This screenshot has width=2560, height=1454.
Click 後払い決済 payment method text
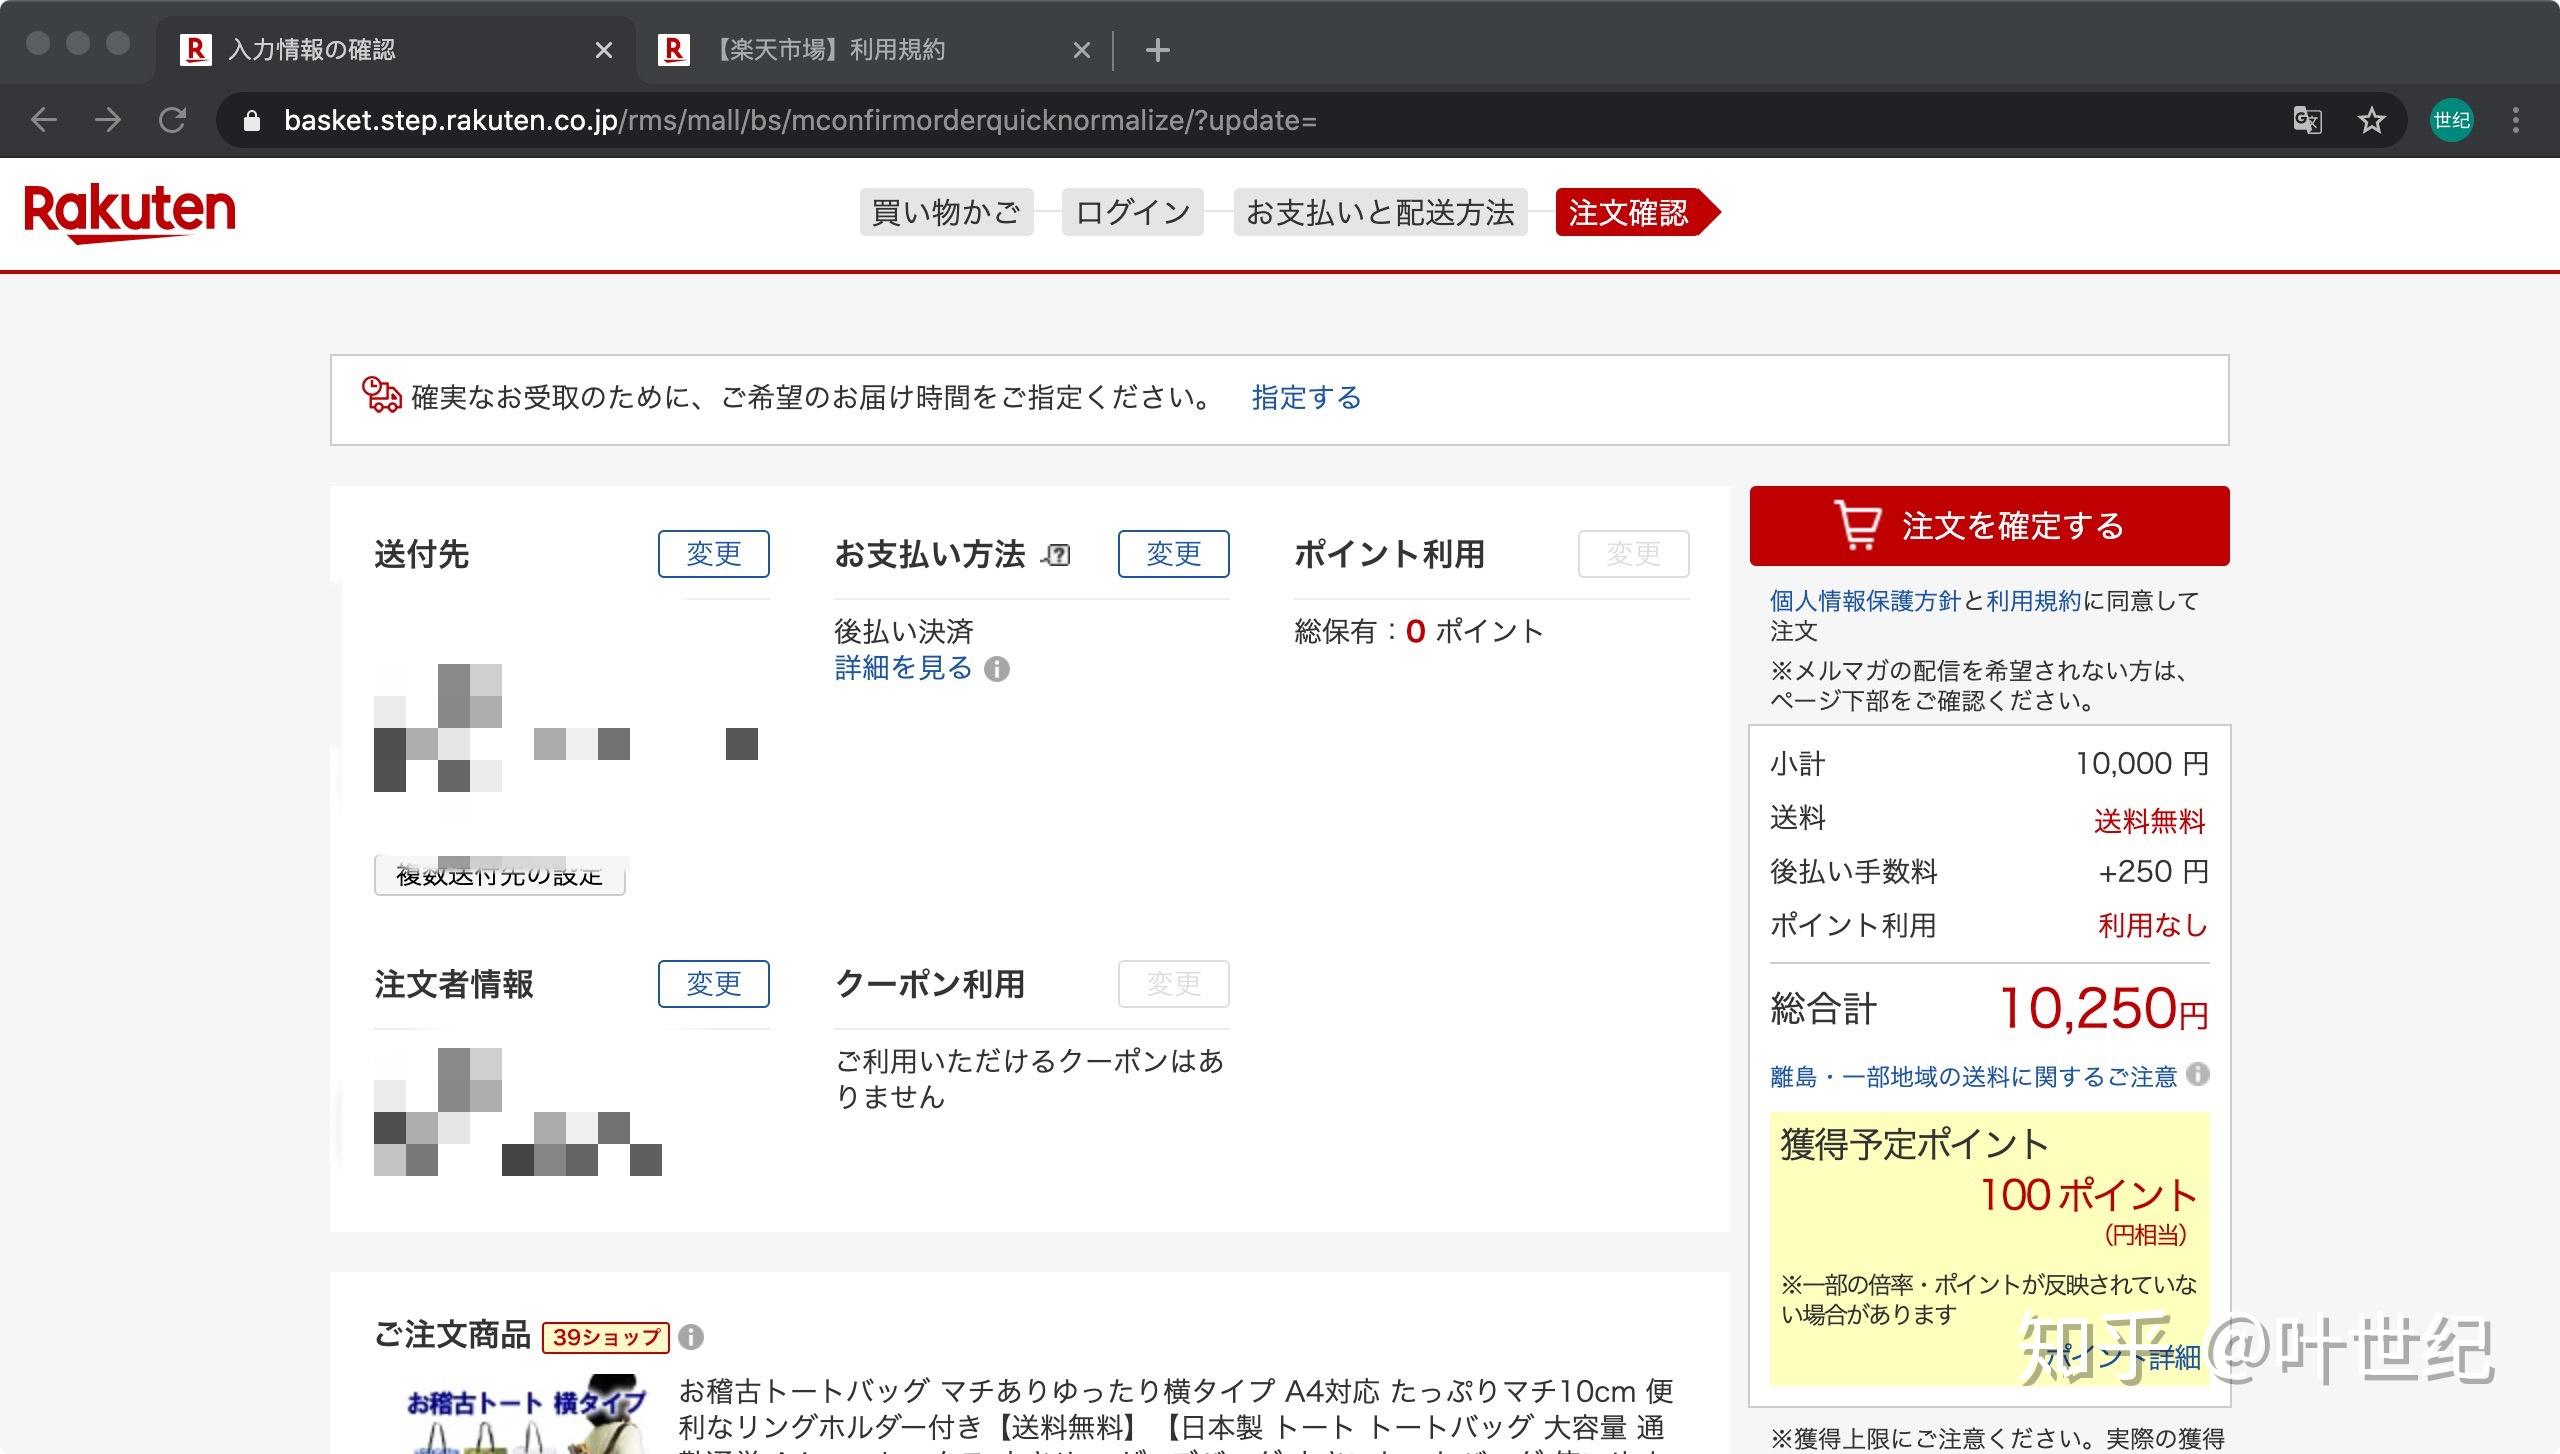[904, 631]
